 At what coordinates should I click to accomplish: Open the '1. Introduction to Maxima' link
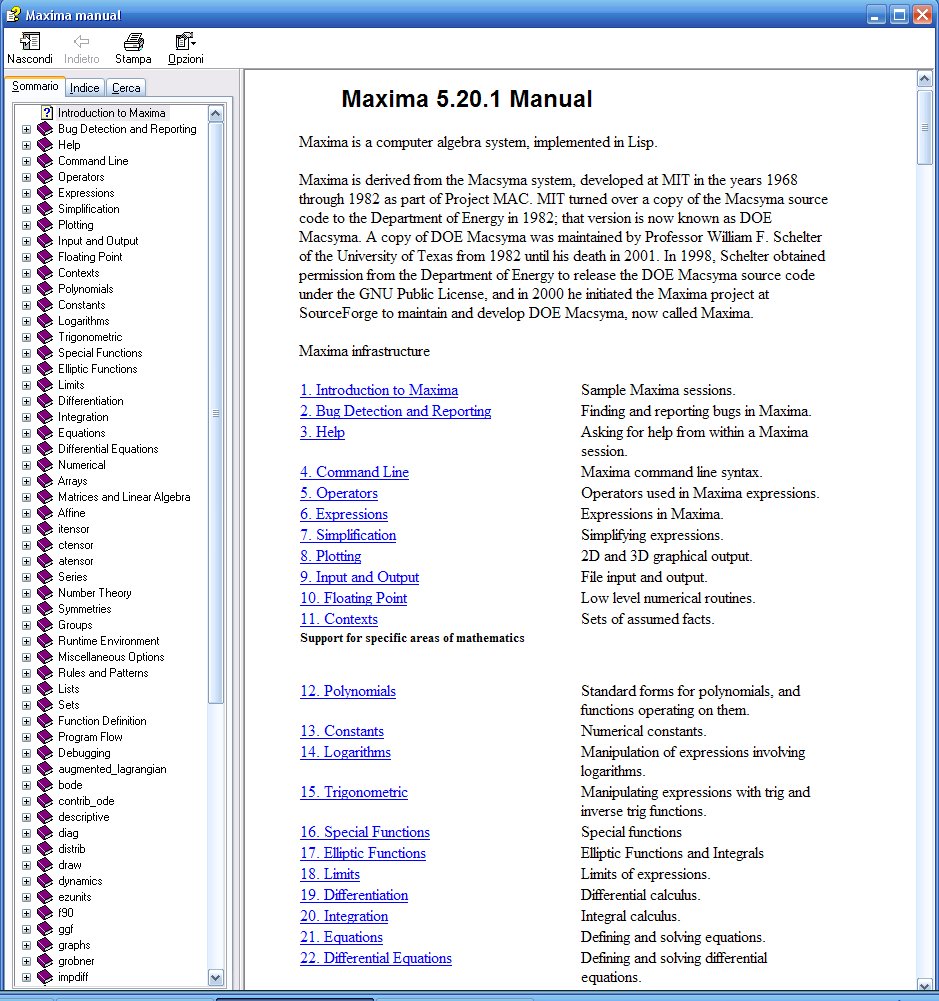(379, 390)
